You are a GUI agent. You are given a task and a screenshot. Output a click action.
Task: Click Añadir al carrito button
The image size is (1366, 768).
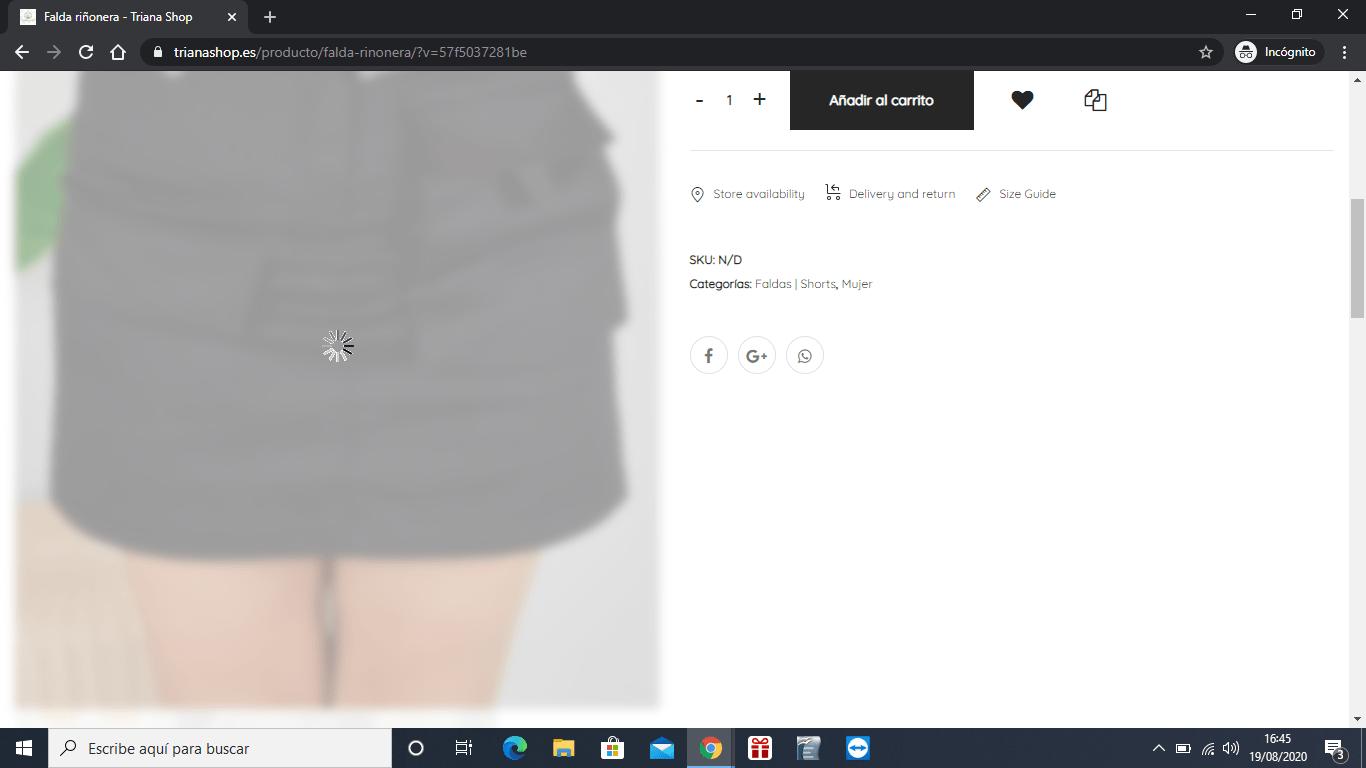pyautogui.click(x=882, y=100)
